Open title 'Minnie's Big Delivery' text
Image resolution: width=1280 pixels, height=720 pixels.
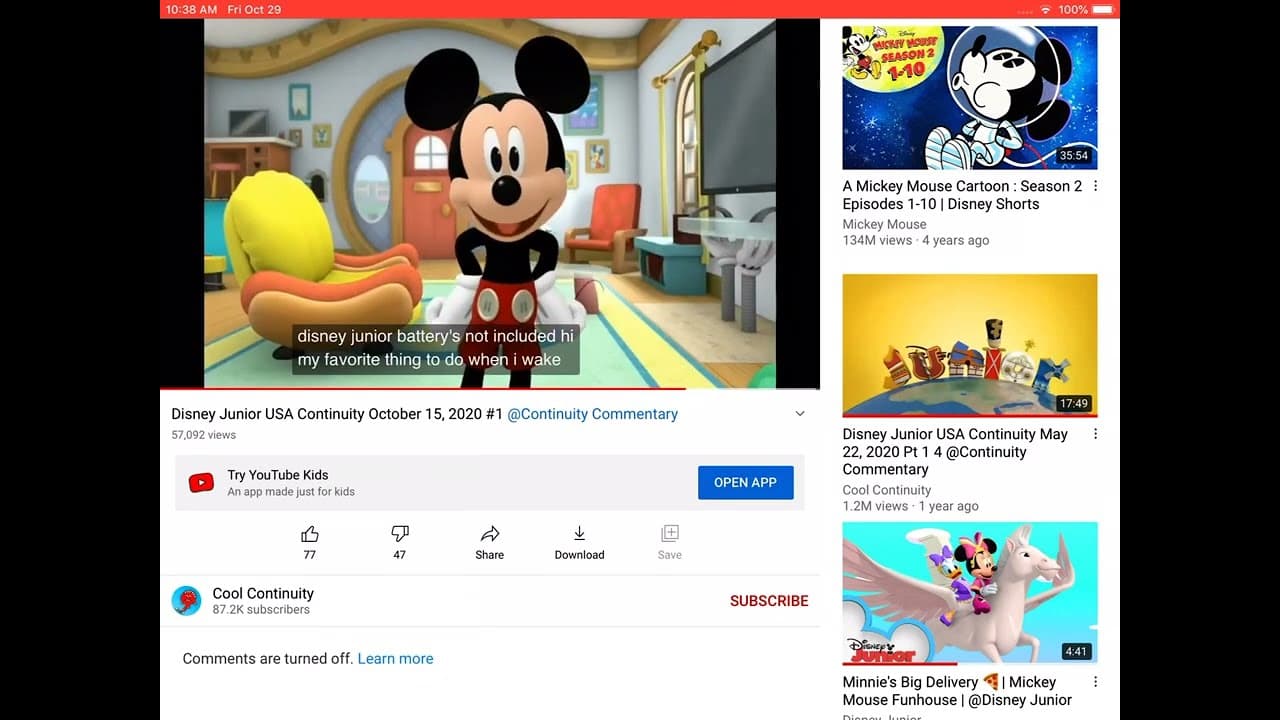pyautogui.click(x=957, y=691)
